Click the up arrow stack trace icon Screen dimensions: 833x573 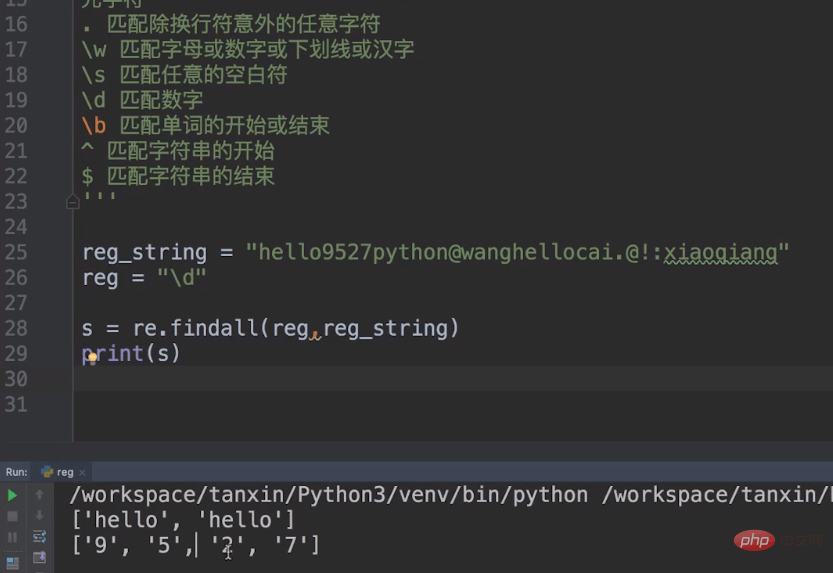point(39,495)
